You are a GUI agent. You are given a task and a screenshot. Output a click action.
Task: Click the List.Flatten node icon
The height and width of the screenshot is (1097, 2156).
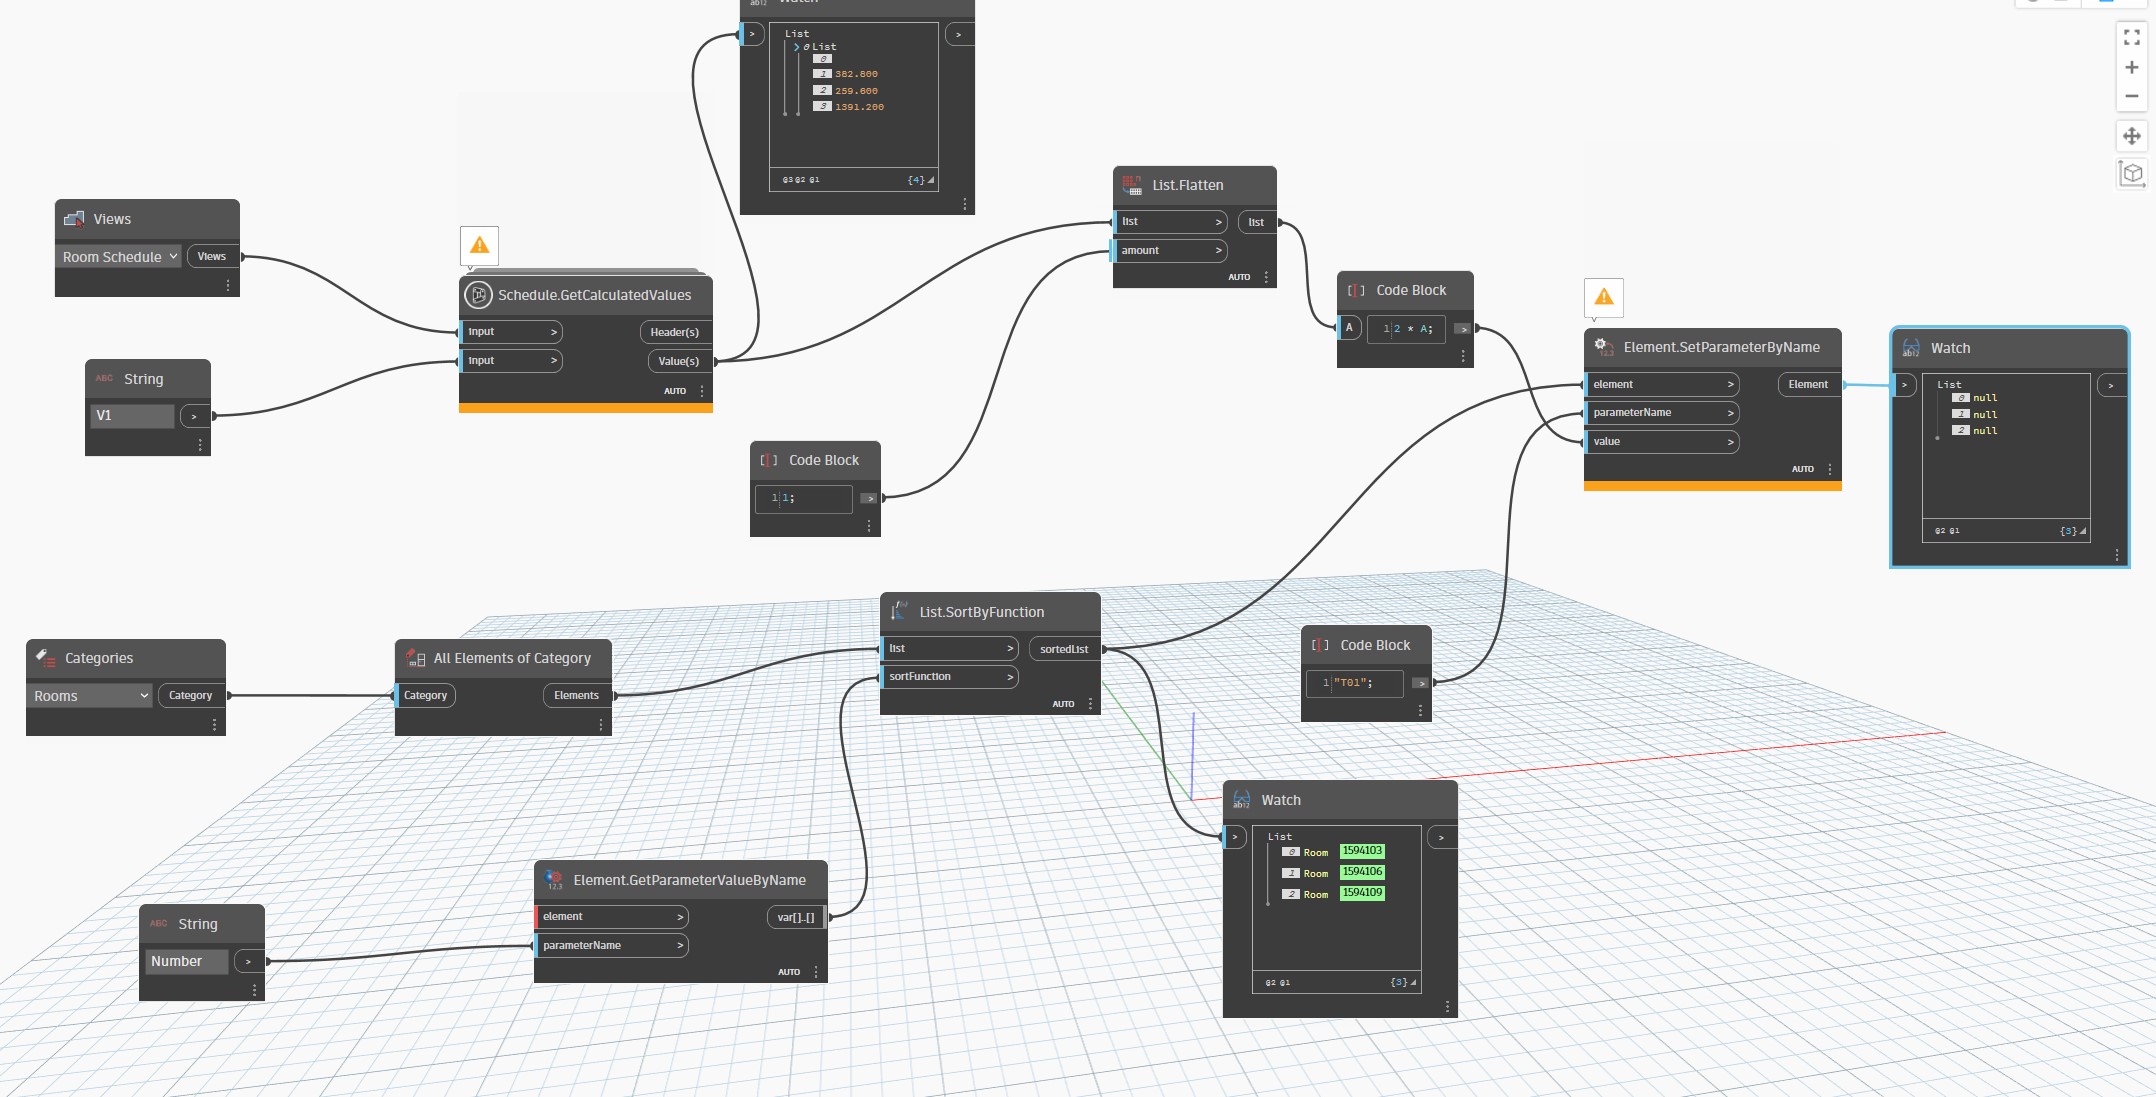point(1132,185)
